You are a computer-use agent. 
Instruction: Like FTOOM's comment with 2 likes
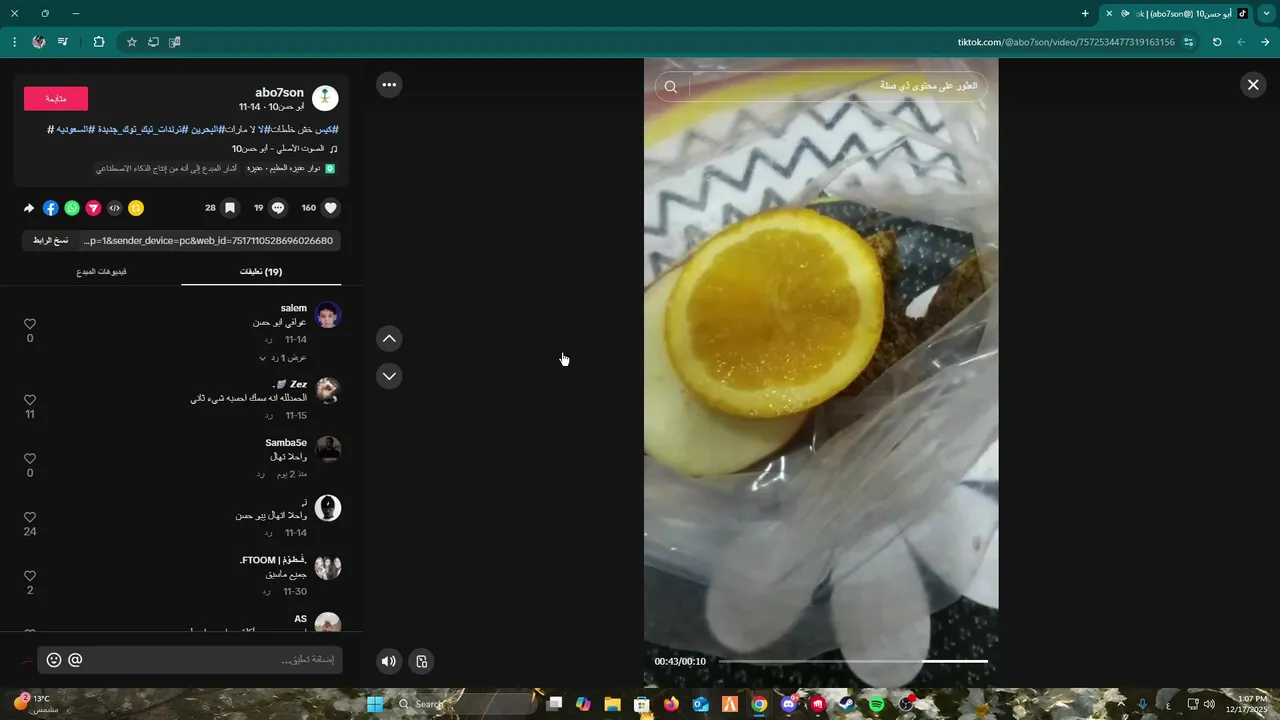coord(30,576)
